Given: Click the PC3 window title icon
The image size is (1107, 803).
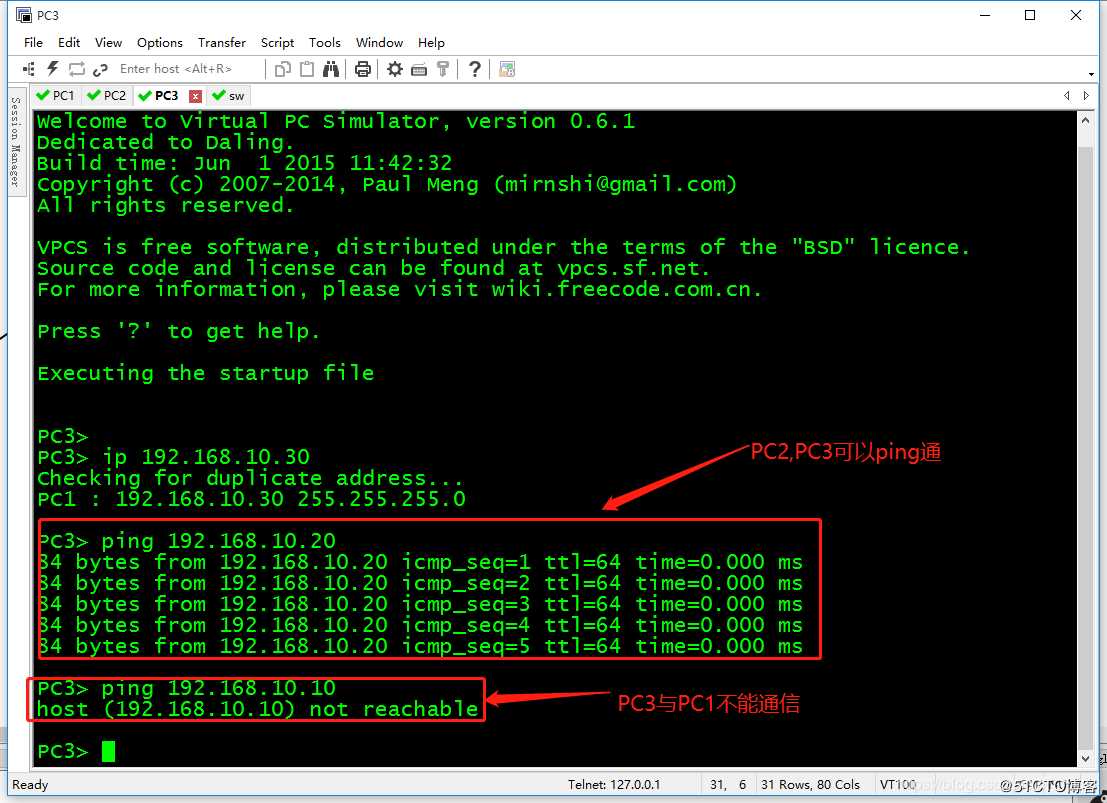Looking at the screenshot, I should click(24, 15).
